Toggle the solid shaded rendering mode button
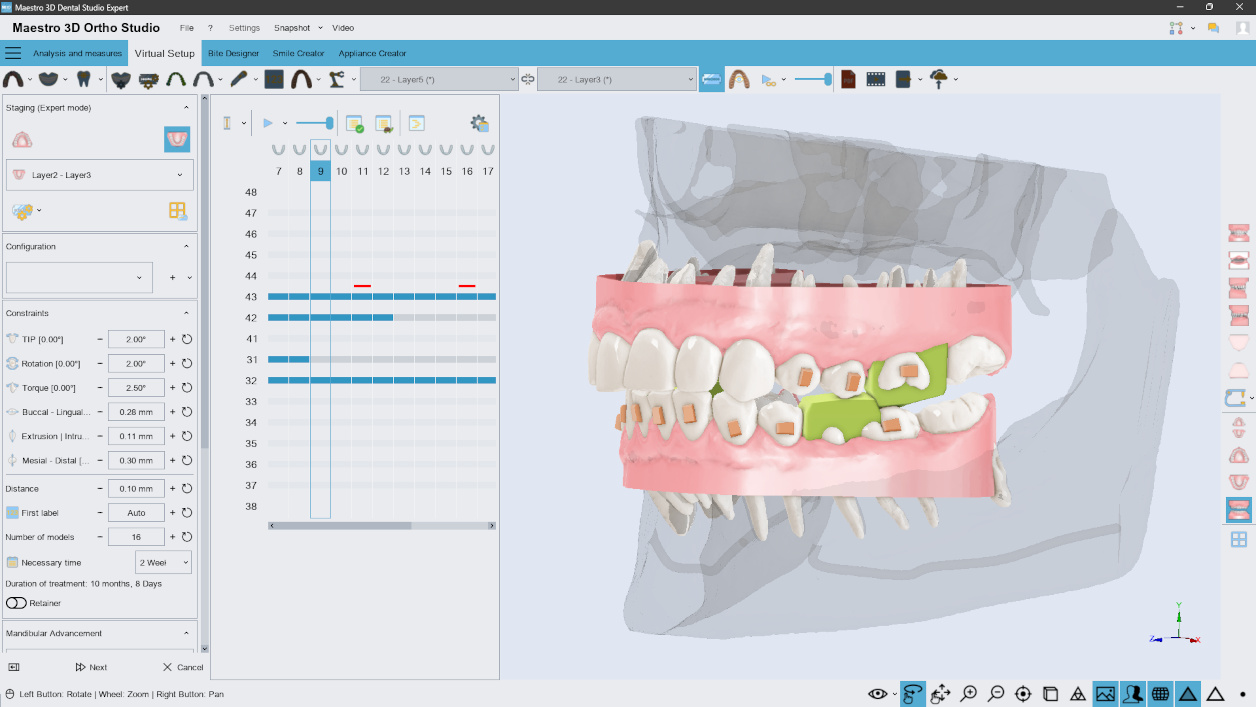This screenshot has height=707, width=1256. click(x=1188, y=693)
